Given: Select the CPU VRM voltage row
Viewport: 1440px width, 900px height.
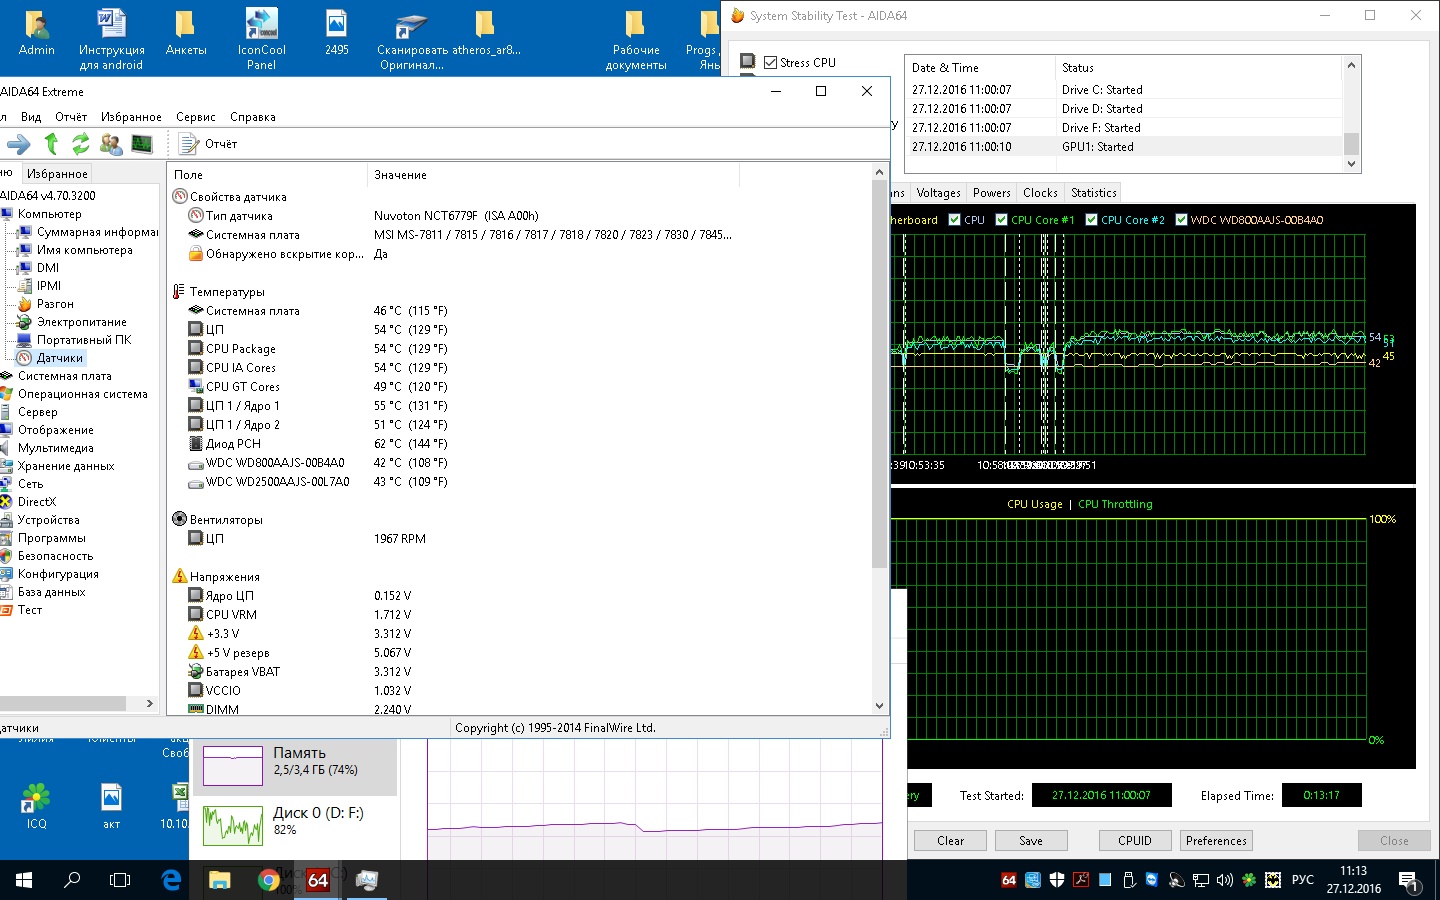Looking at the screenshot, I should click(x=520, y=615).
